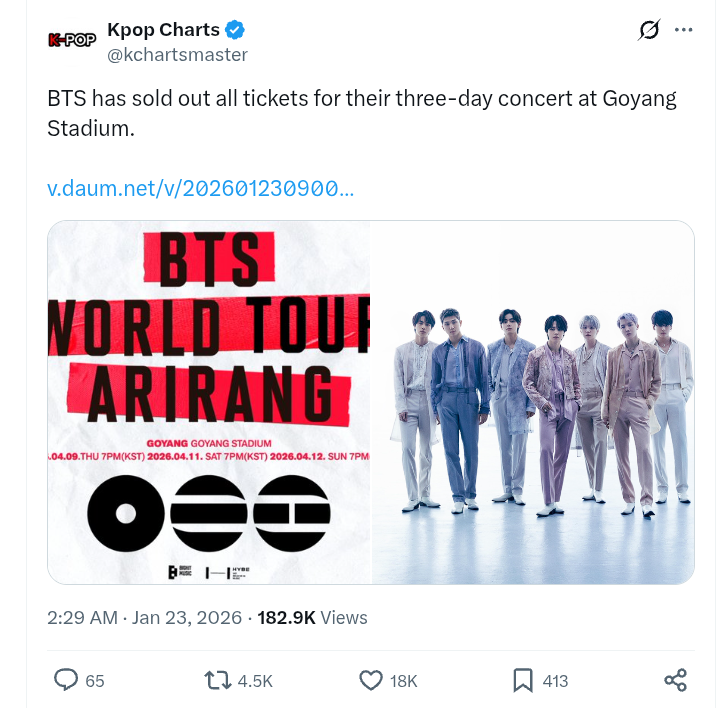The width and height of the screenshot is (716, 708).
Task: Click the 4.5K reposts count
Action: [255, 682]
